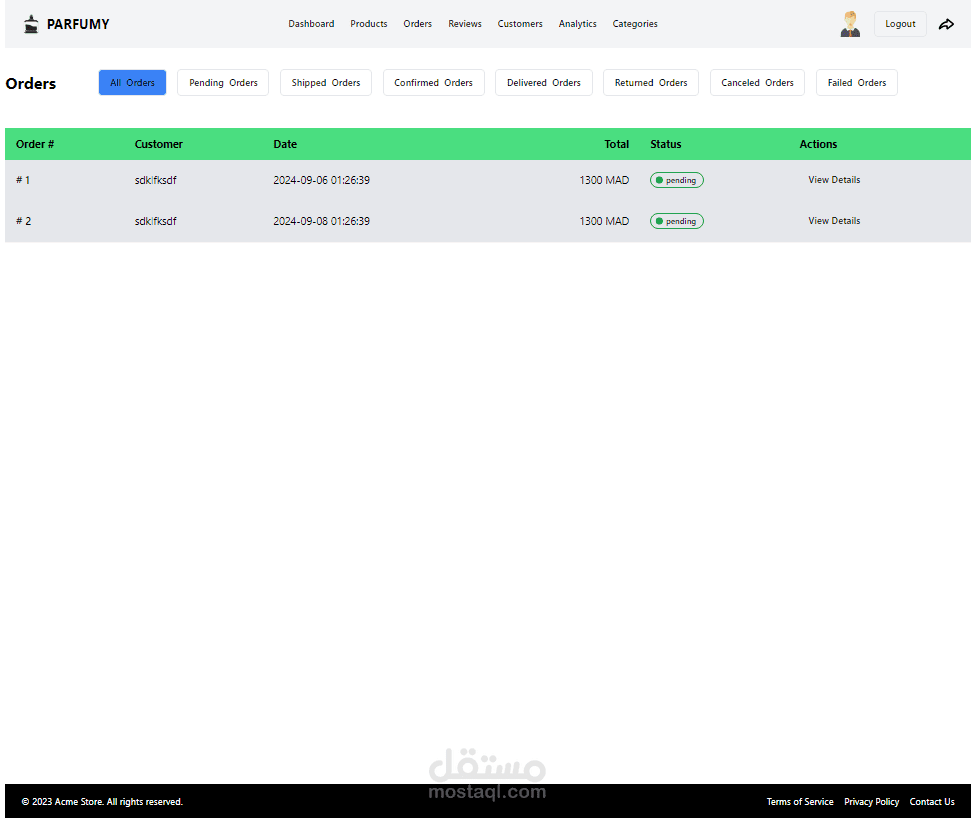The width and height of the screenshot is (976, 818).
Task: Click the 1300 MAD total of order 2
Action: [x=604, y=221]
